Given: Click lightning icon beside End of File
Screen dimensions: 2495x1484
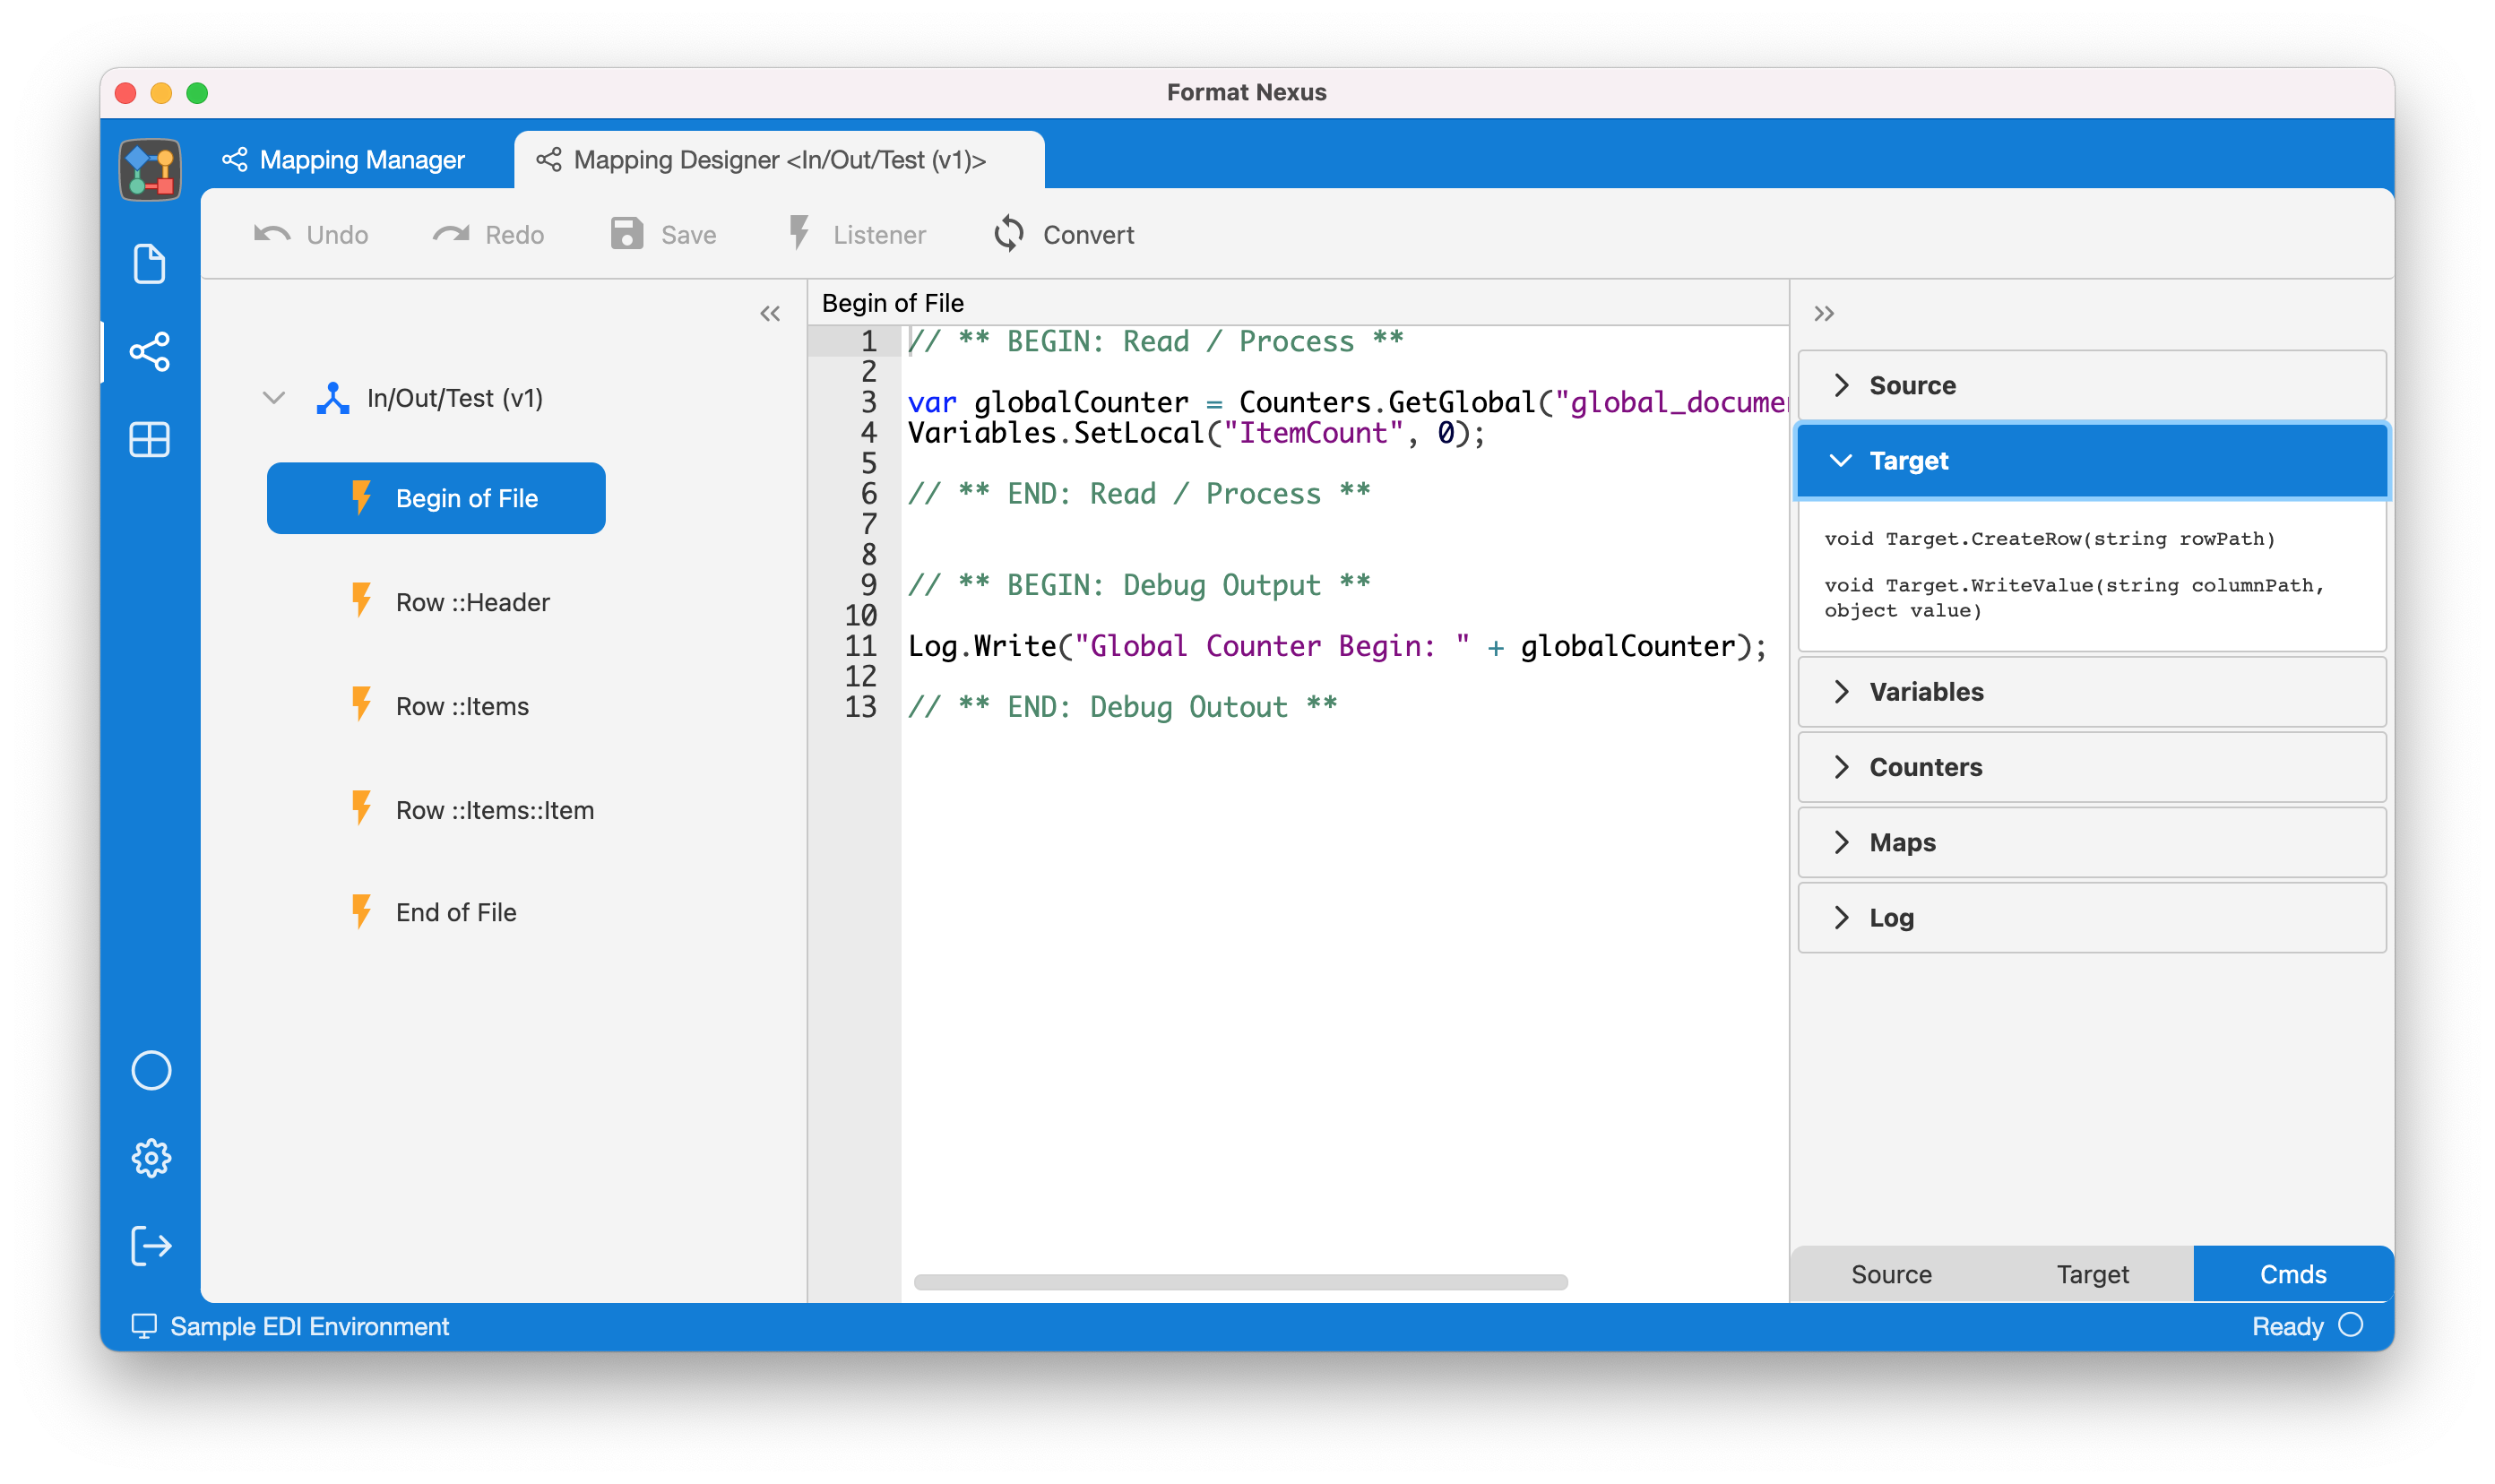Looking at the screenshot, I should (361, 911).
